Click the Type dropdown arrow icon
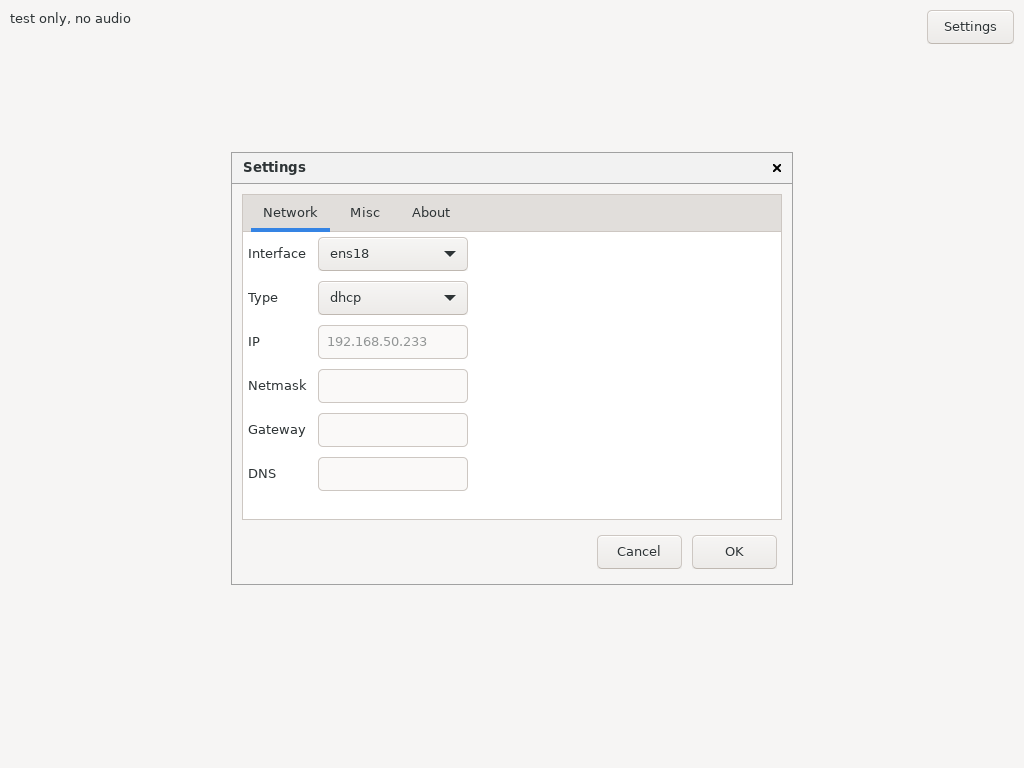Image resolution: width=1024 pixels, height=768 pixels. (450, 298)
